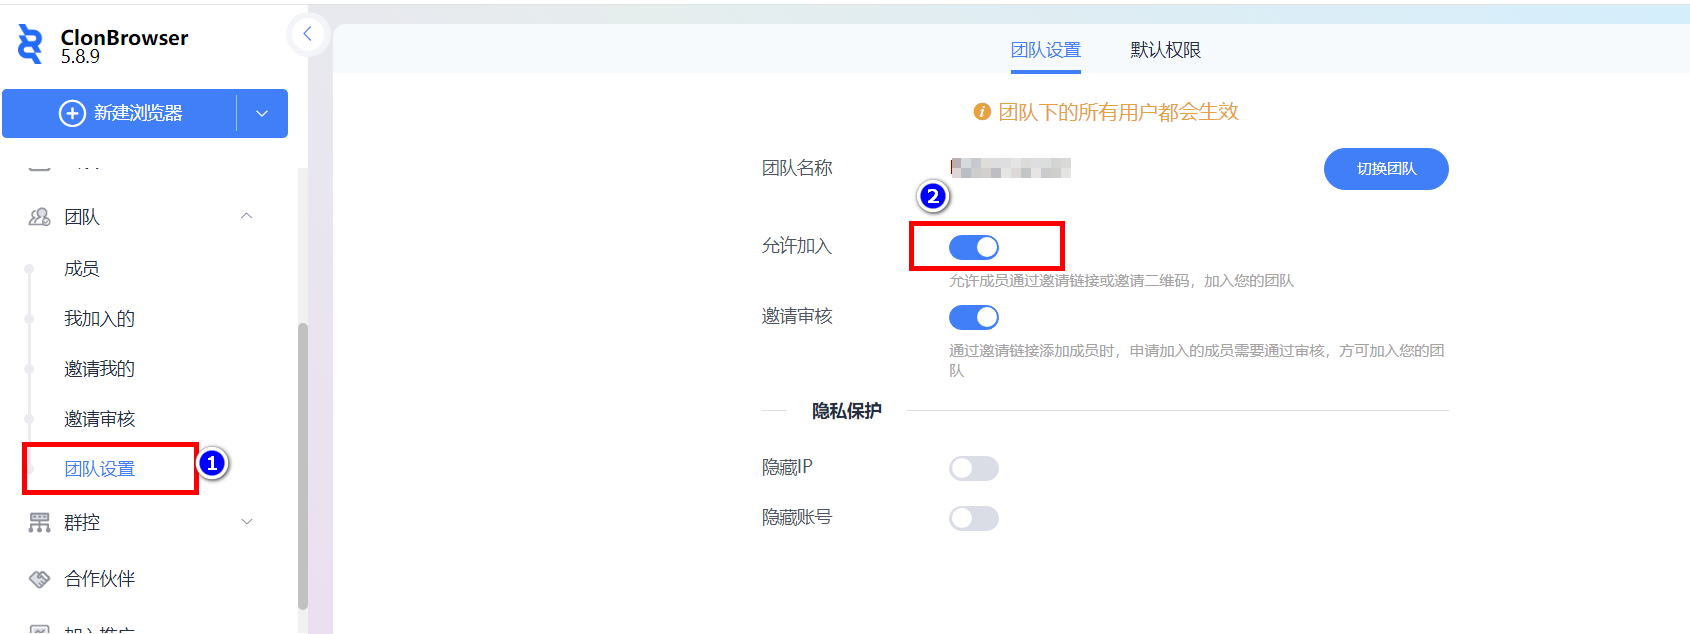Disable the 允许加入 toggle
Screen dimensions: 1690x634
[x=974, y=247]
